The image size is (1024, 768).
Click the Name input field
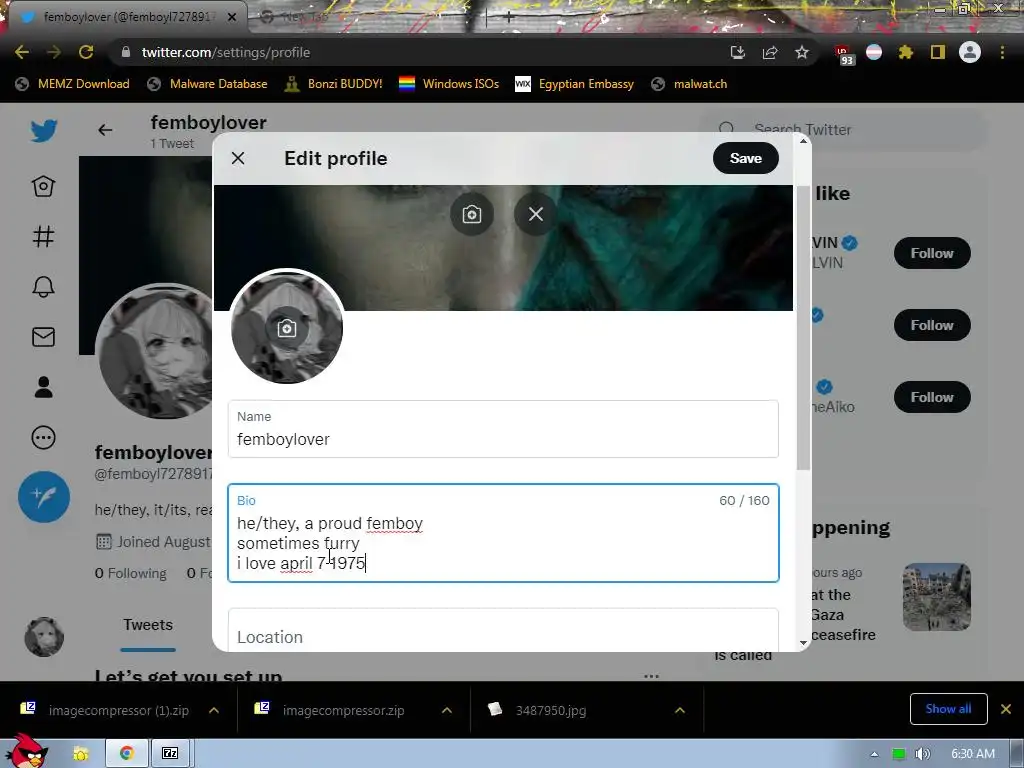(503, 429)
